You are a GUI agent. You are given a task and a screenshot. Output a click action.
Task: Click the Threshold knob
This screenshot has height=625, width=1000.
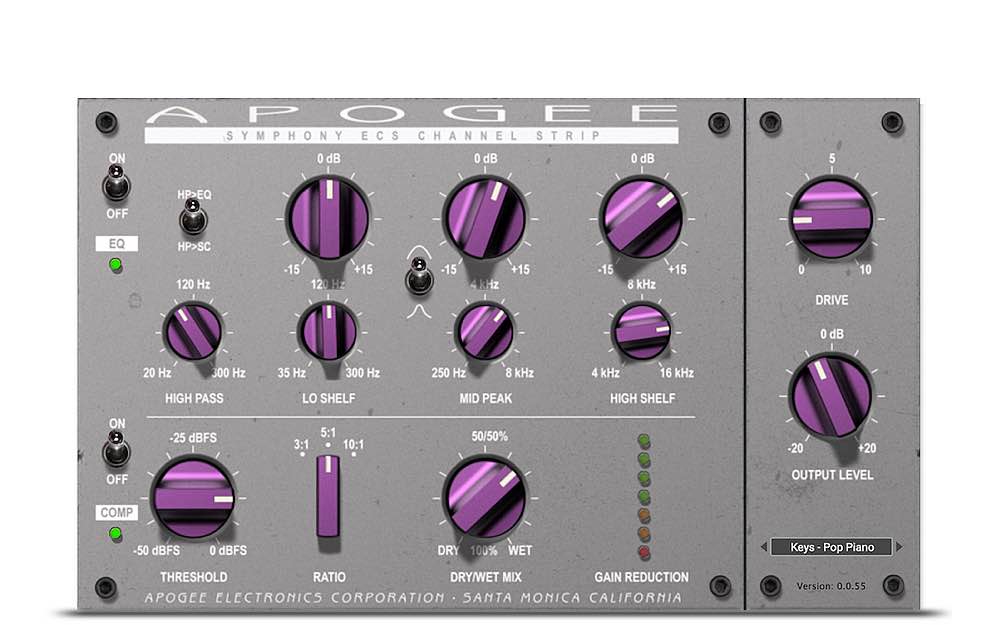(193, 498)
